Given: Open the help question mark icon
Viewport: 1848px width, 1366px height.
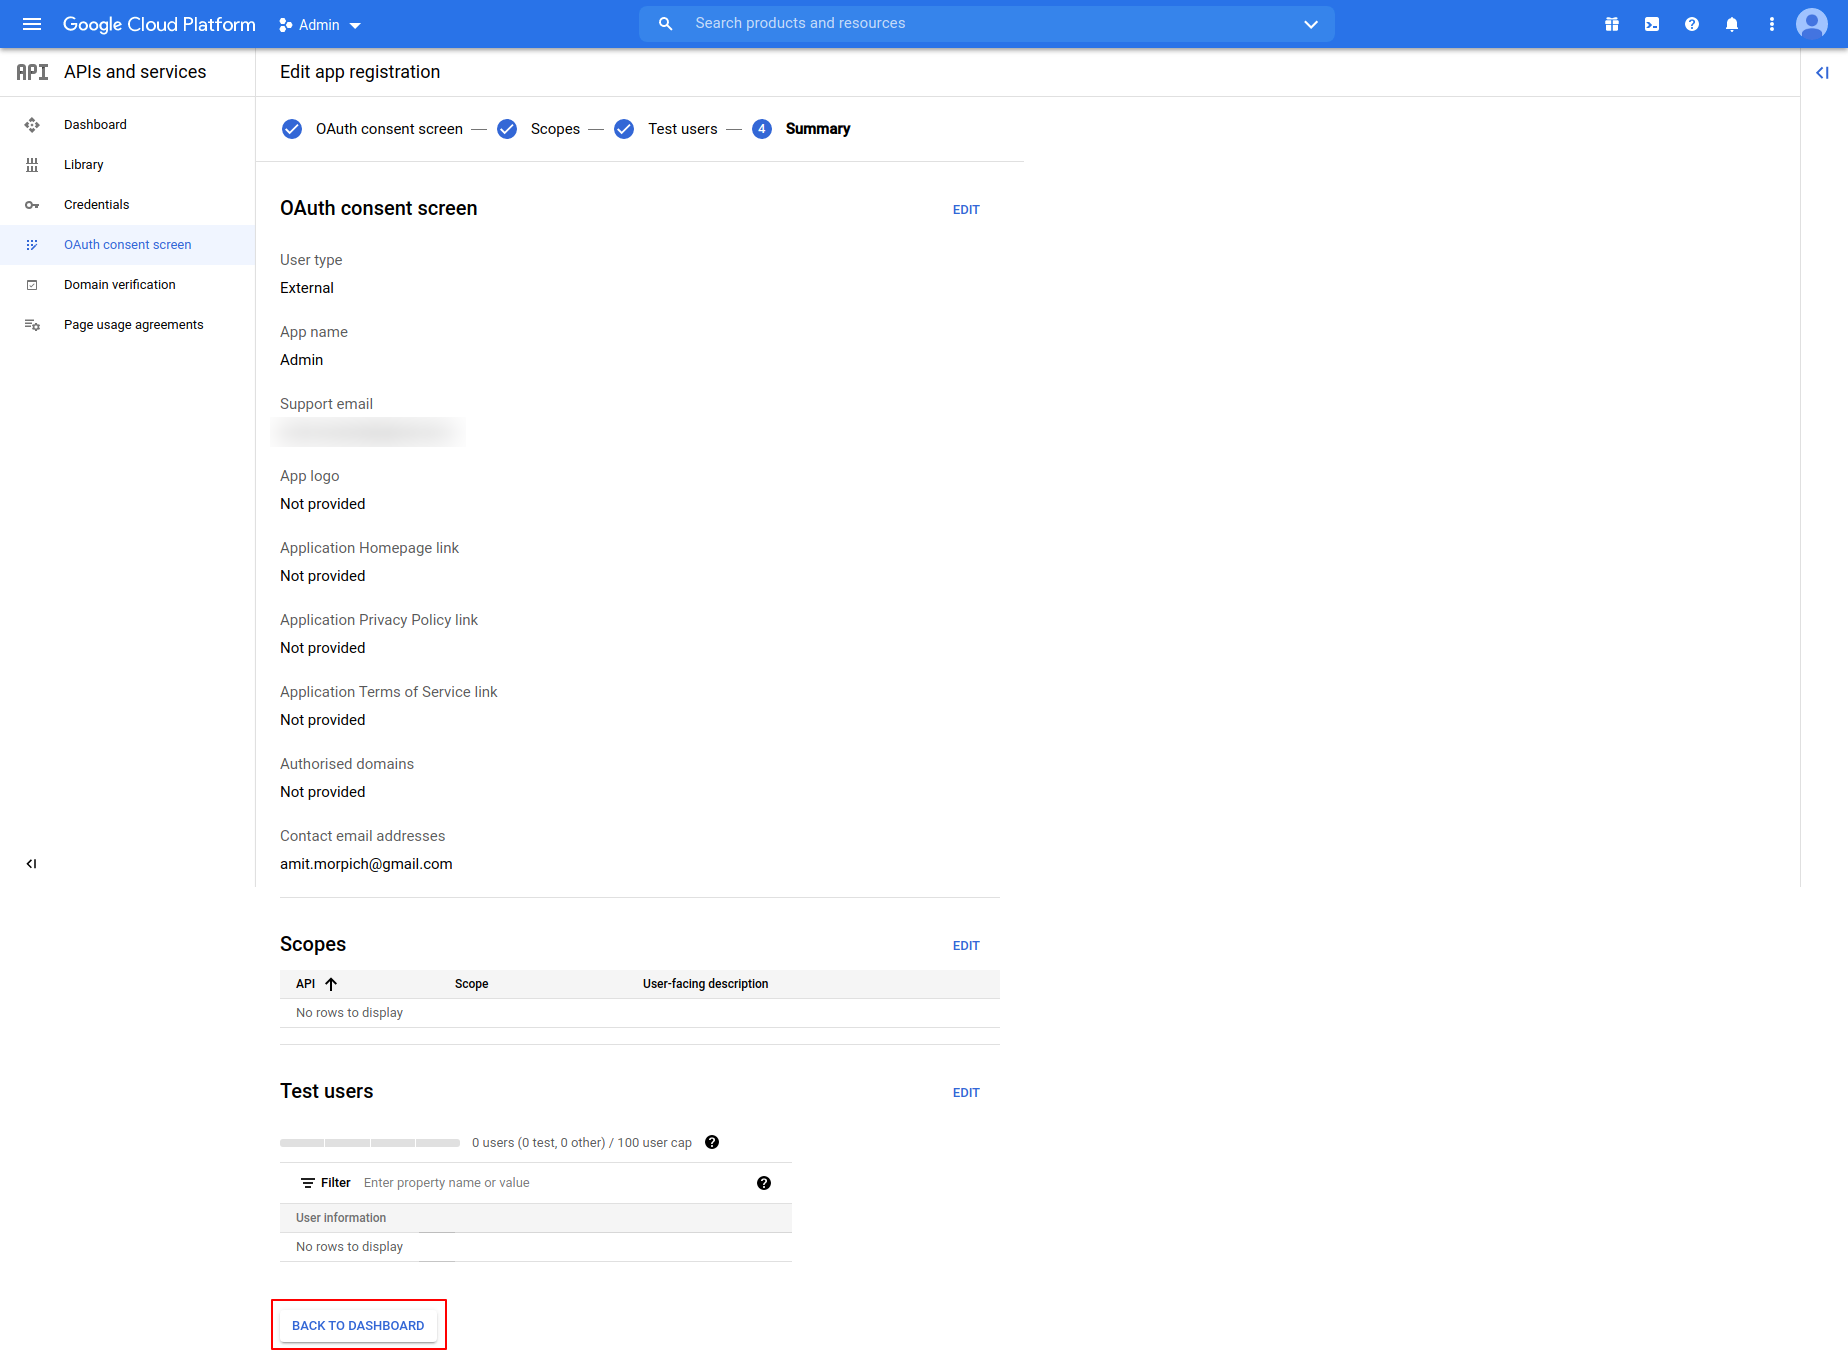Looking at the screenshot, I should pyautogui.click(x=1691, y=24).
